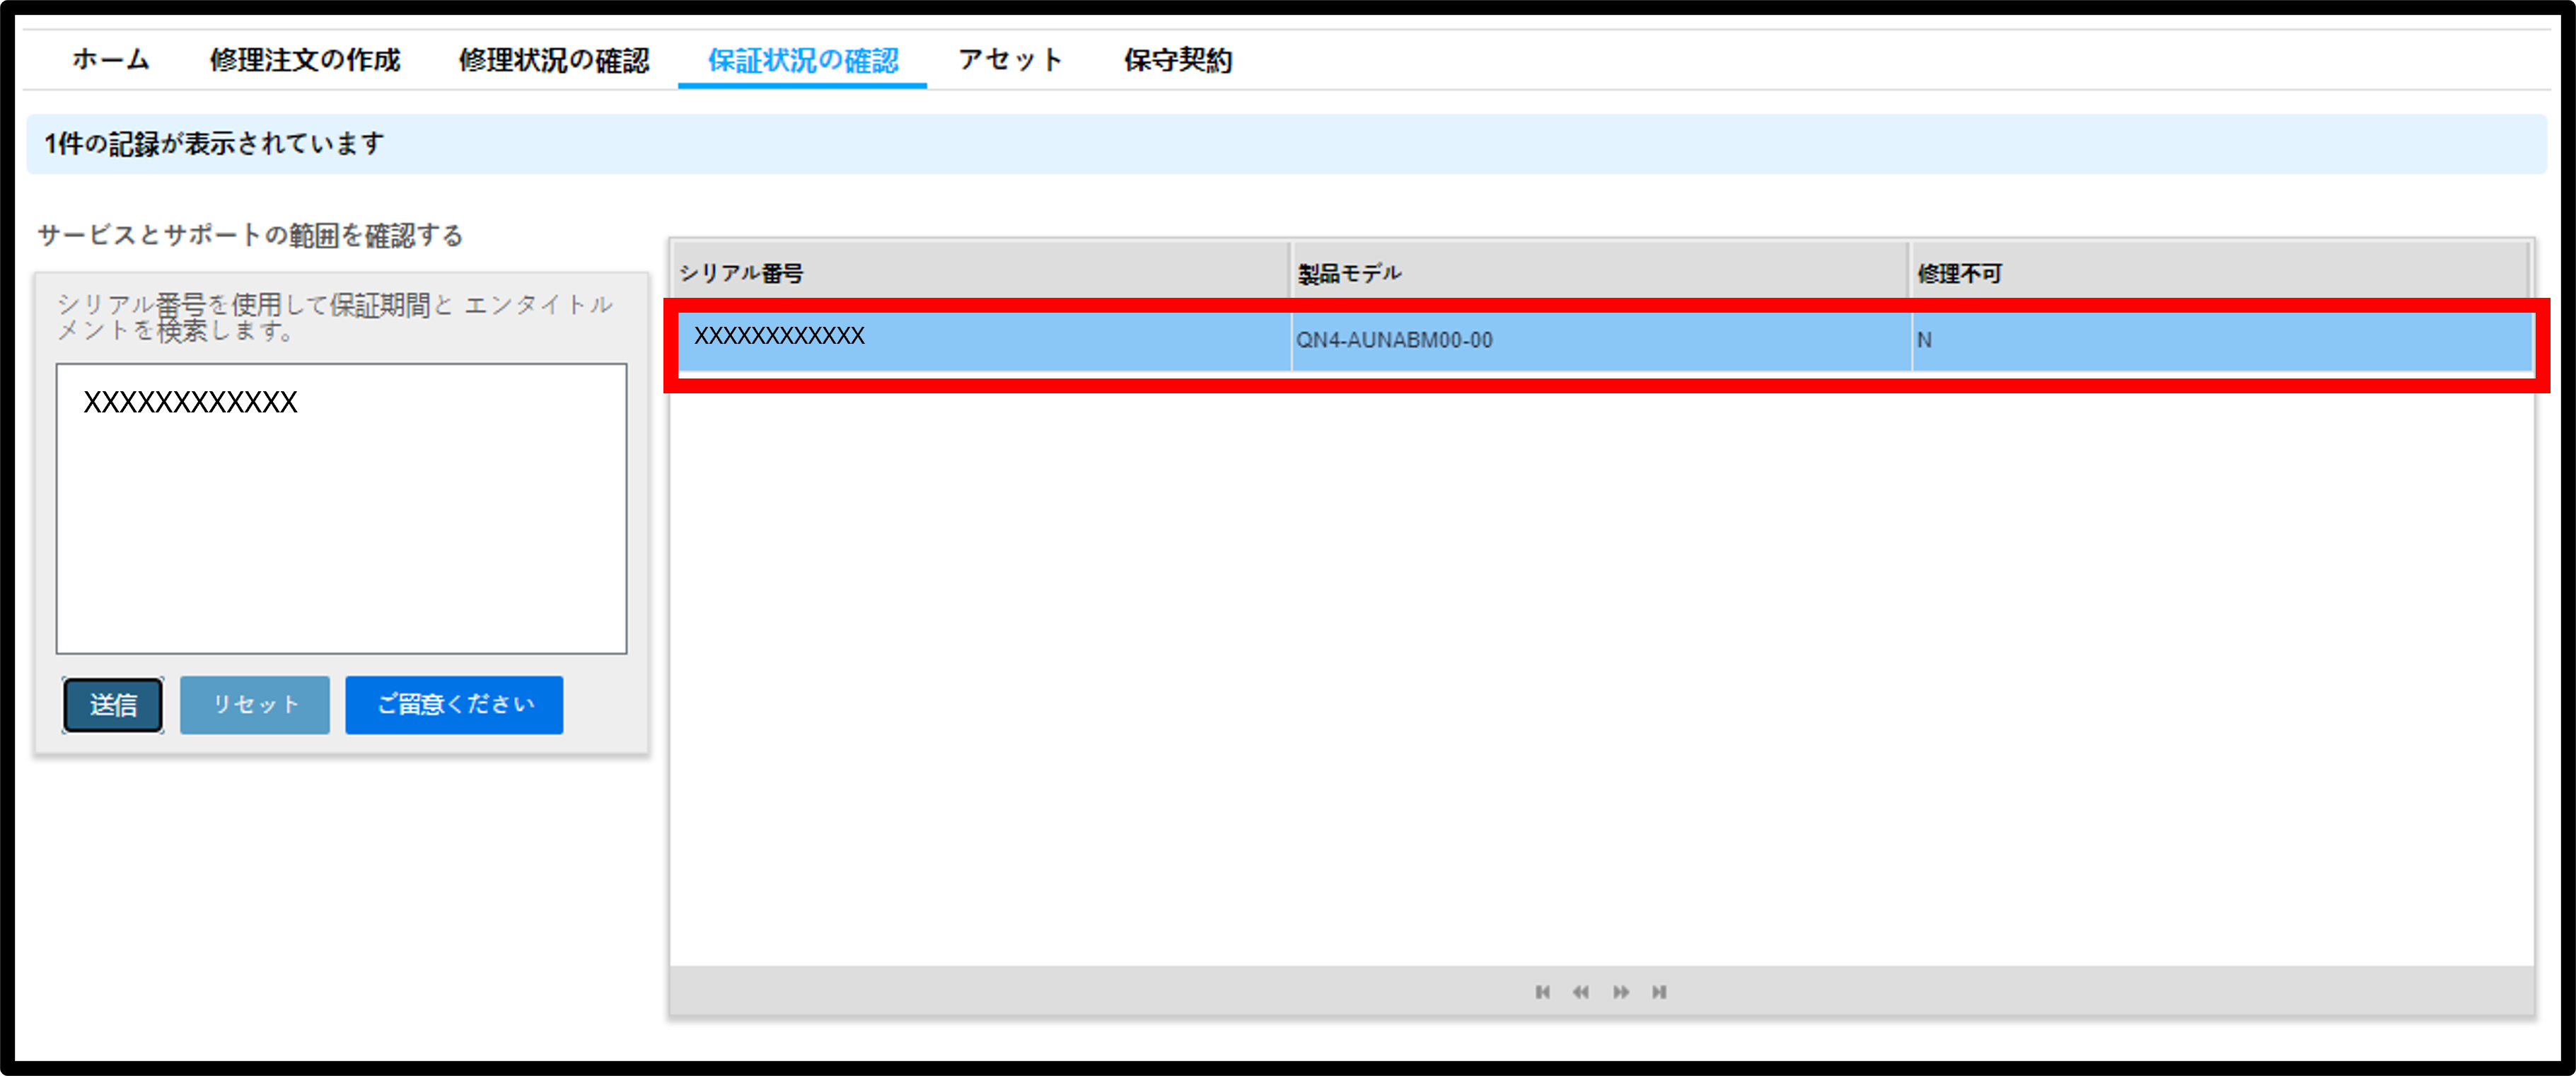The width and height of the screenshot is (2576, 1076).
Task: Switch to 保守契約 tab
Action: (x=1178, y=60)
